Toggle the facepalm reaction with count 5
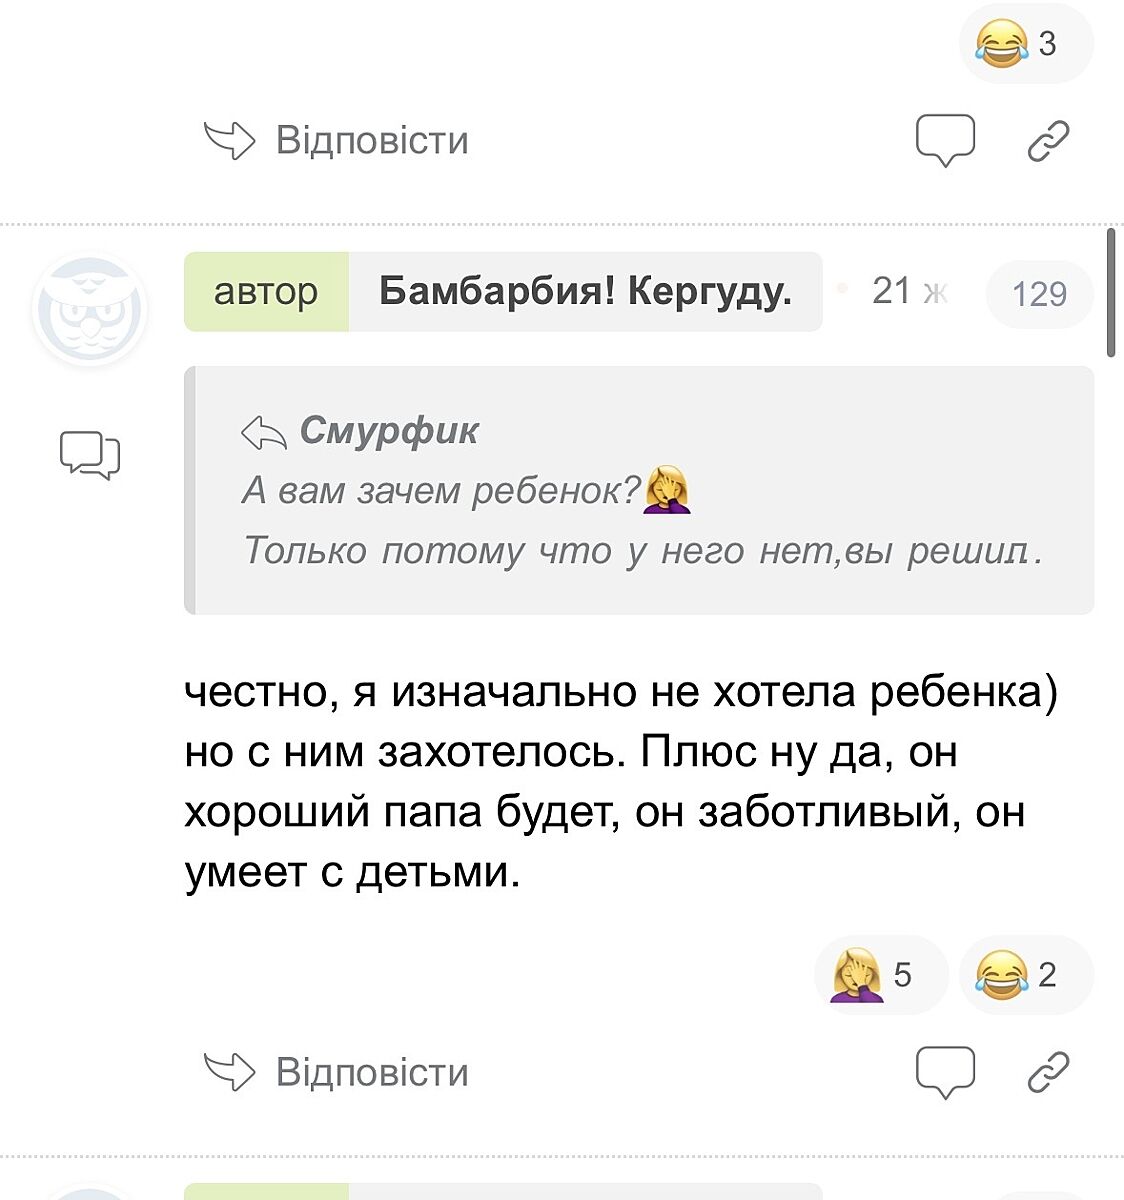Viewport: 1124px width, 1200px height. 880,974
